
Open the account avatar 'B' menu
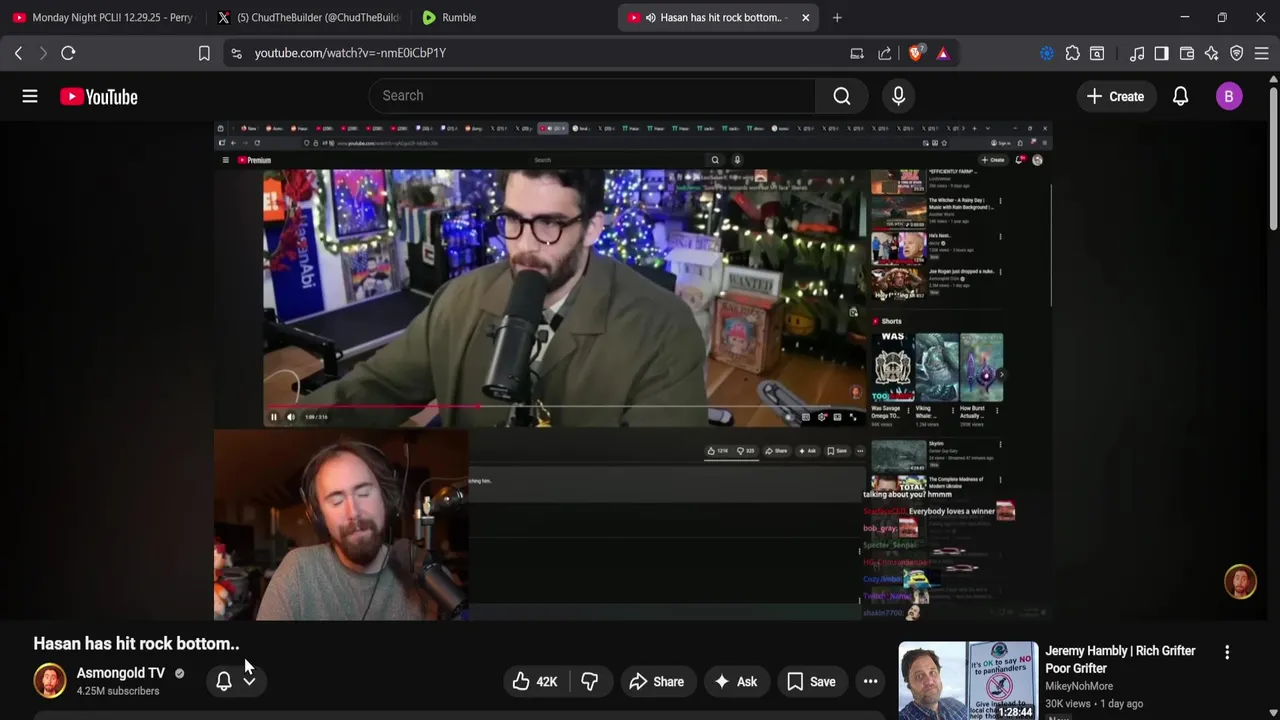click(1229, 96)
